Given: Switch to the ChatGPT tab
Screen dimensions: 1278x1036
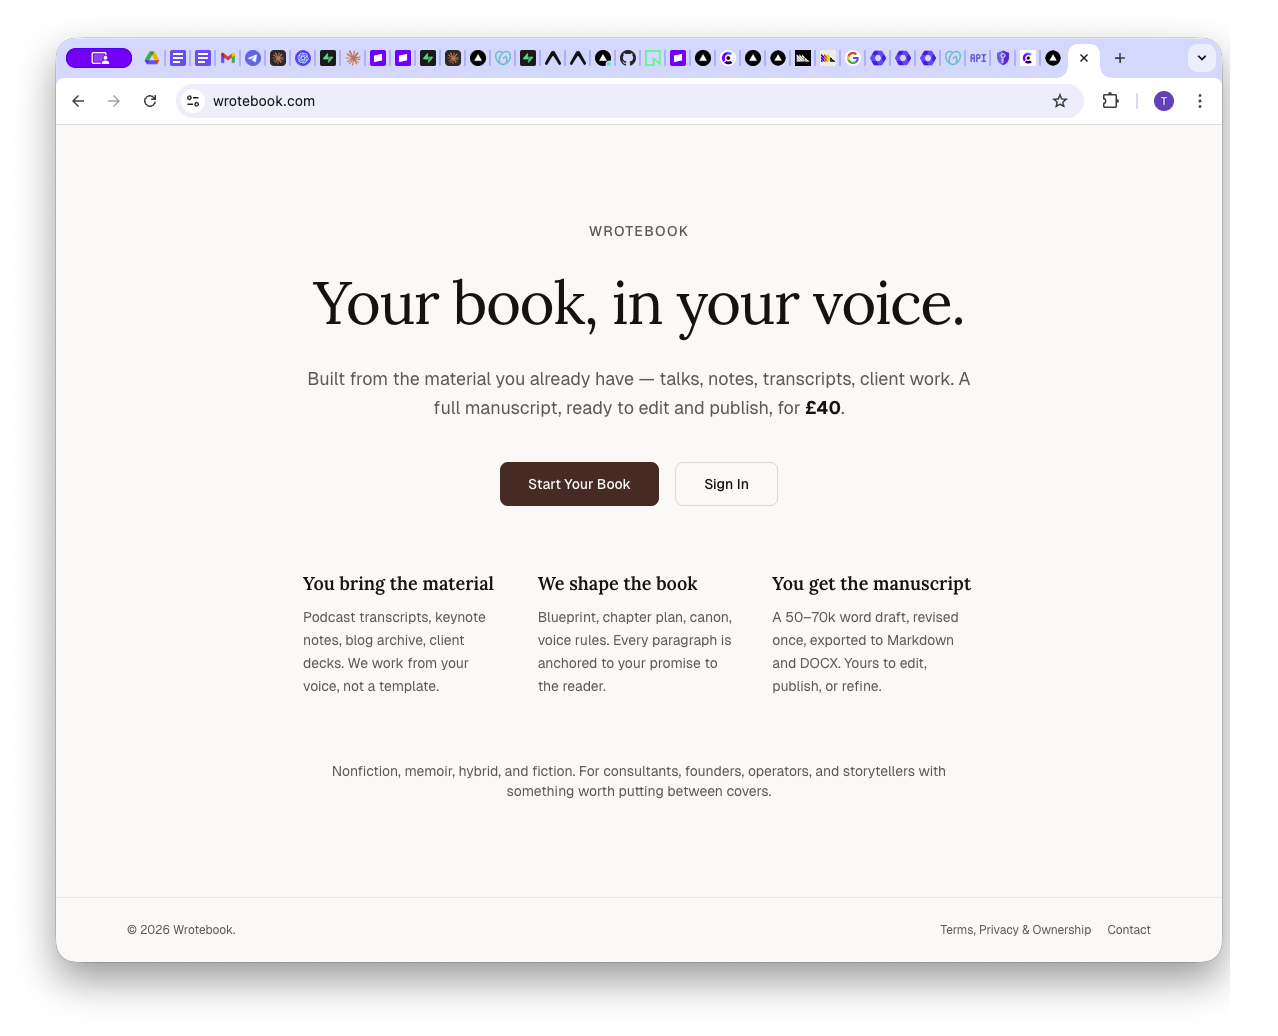Looking at the screenshot, I should point(303,58).
